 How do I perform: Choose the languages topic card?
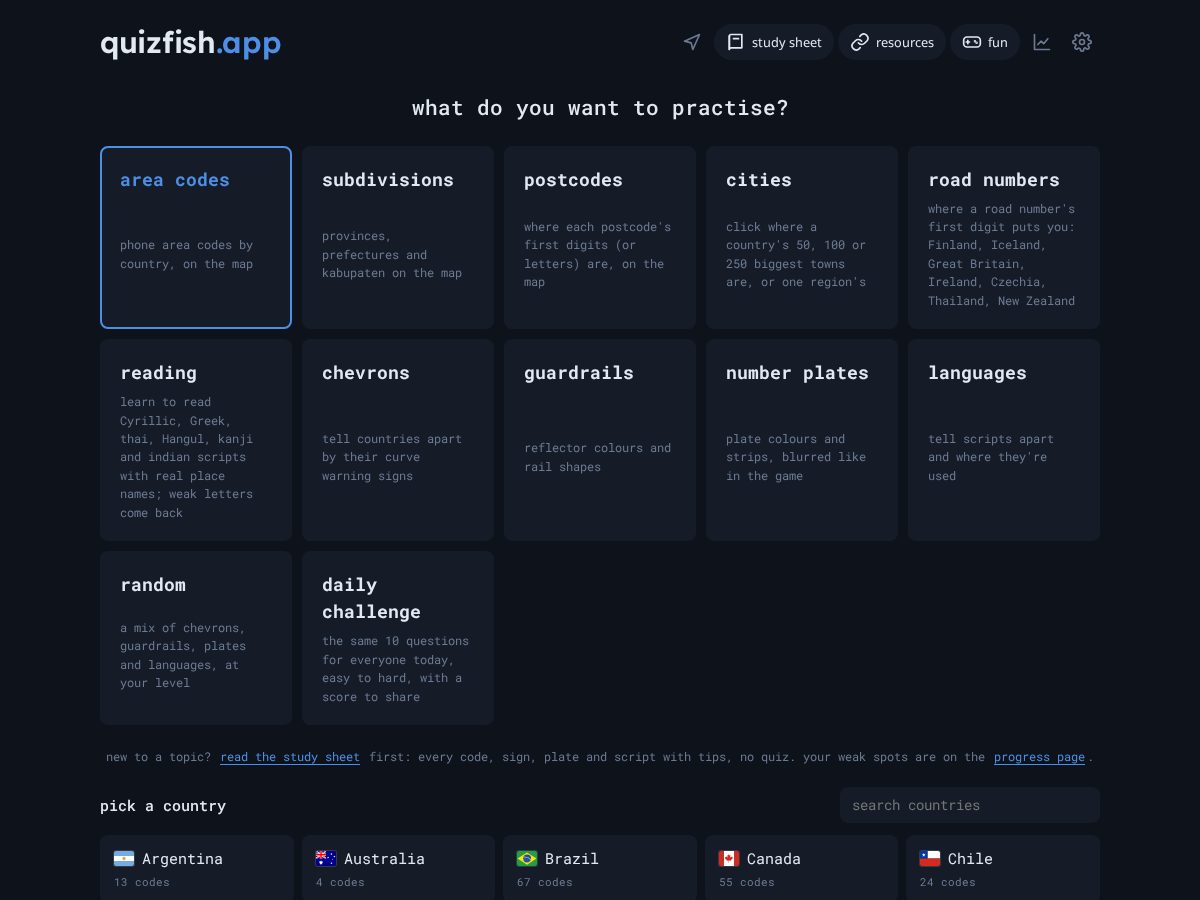1004,440
